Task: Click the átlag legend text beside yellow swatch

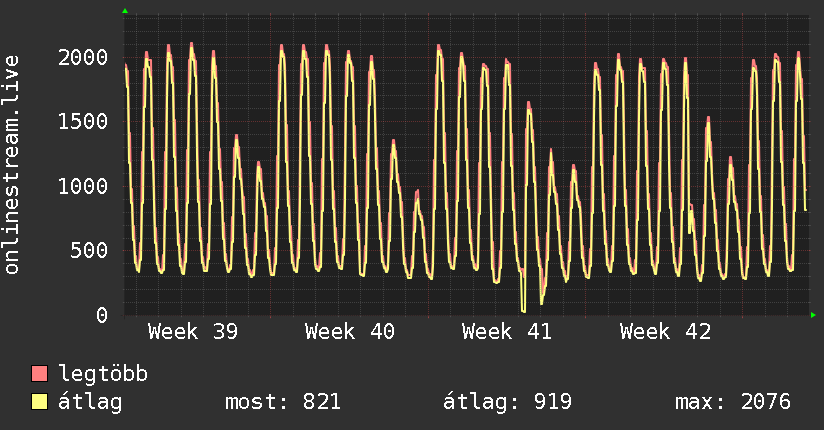Action: (90, 402)
